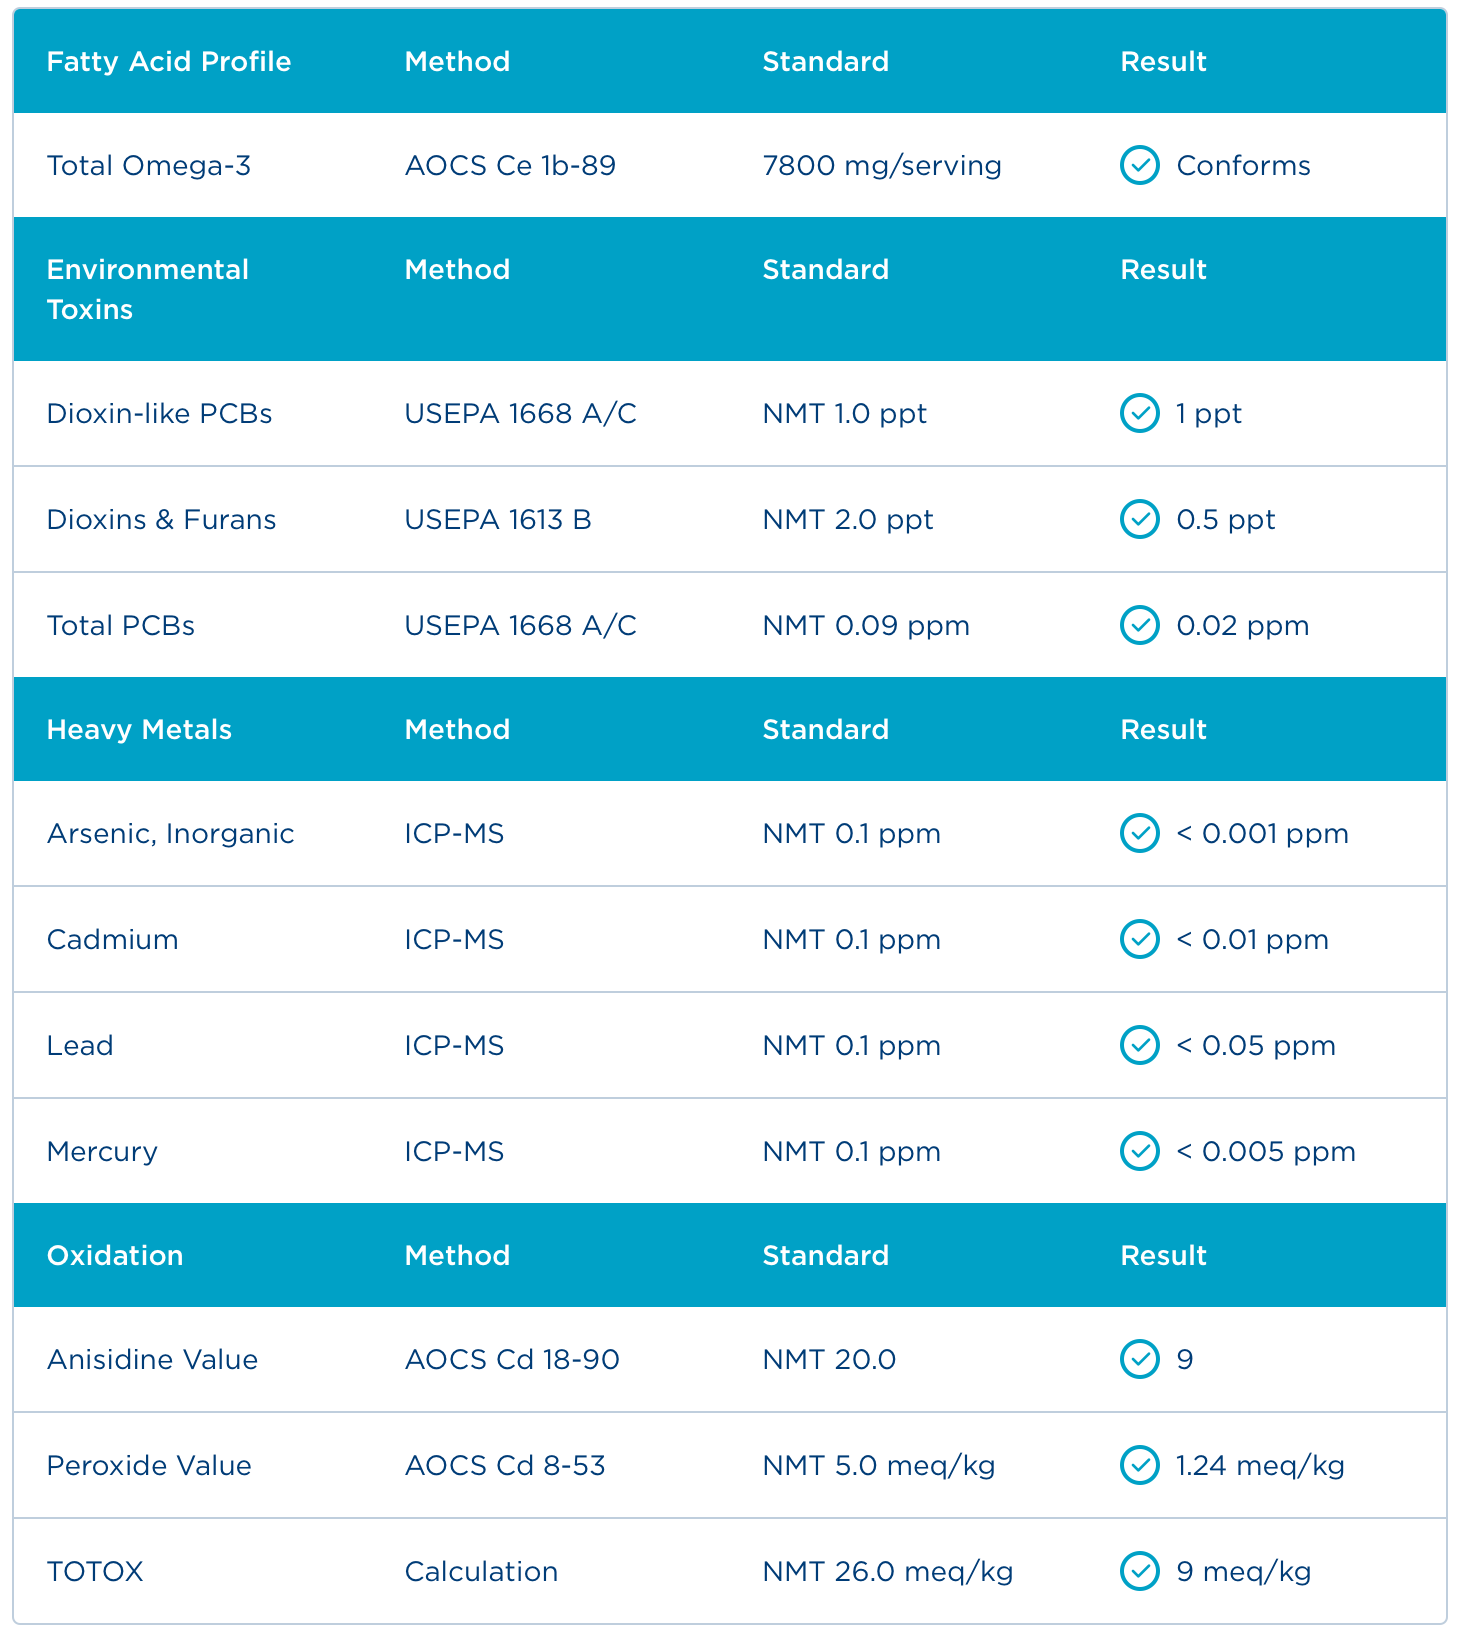Click the checkmark icon in the Cadmium row
The height and width of the screenshot is (1631, 1460).
(x=1139, y=939)
